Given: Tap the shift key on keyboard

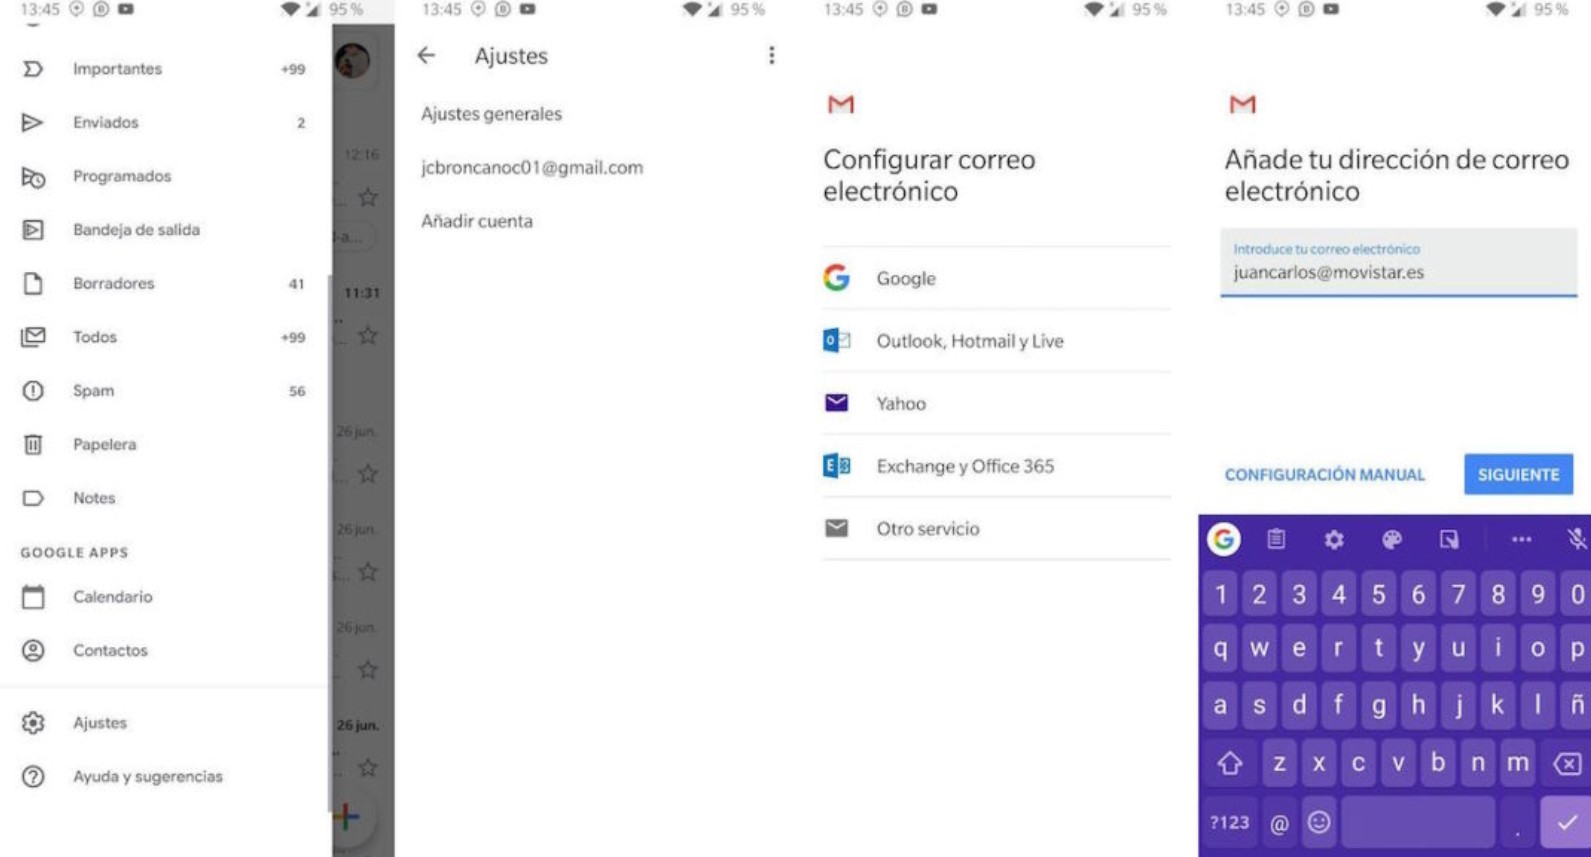Looking at the screenshot, I should point(1230,763).
